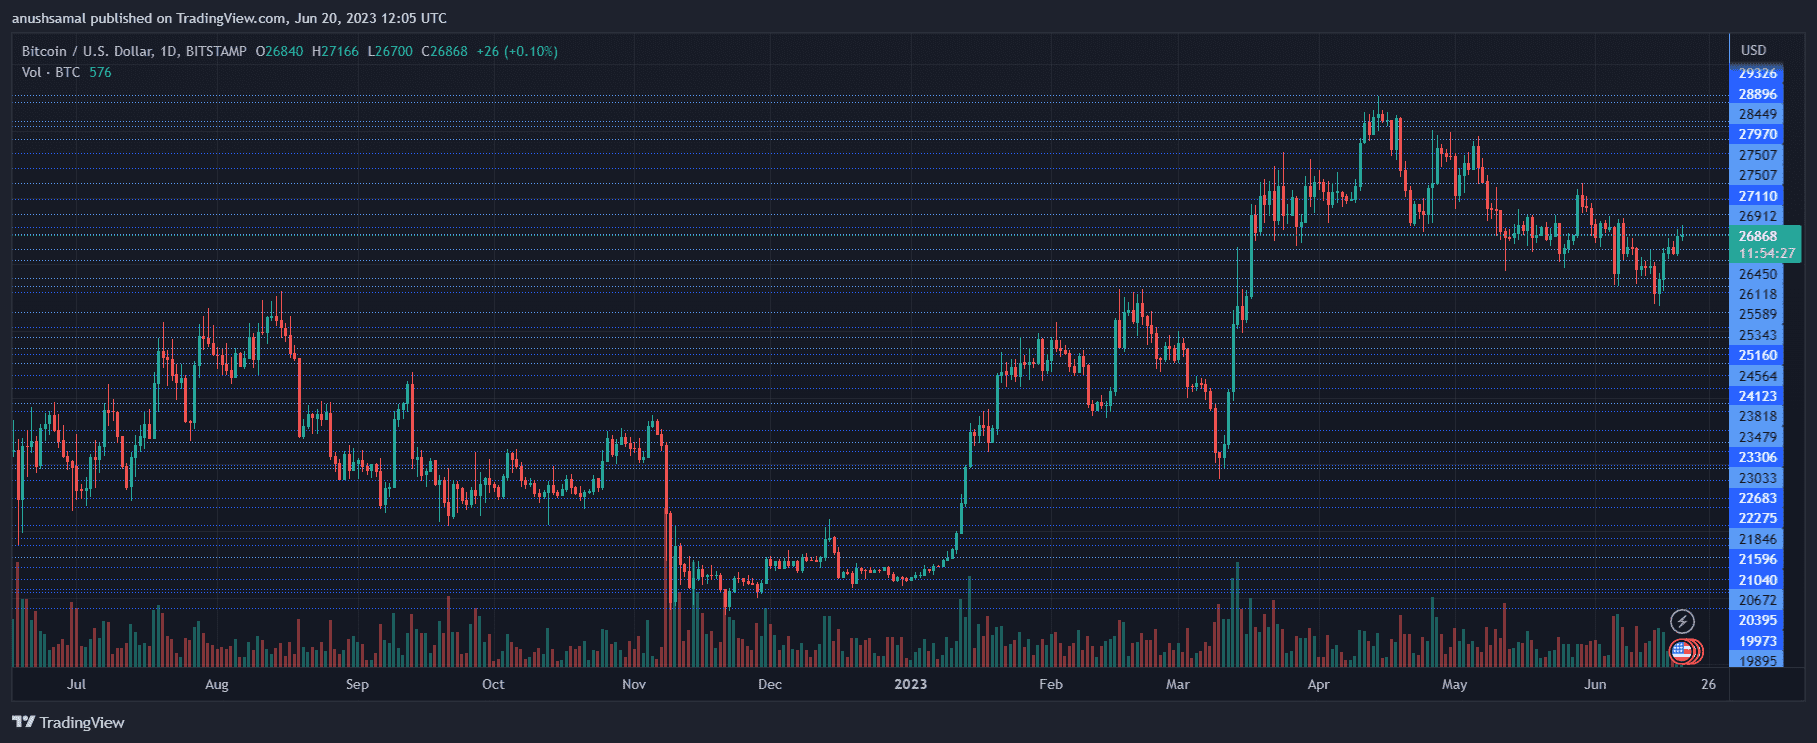The image size is (1817, 743).
Task: Click the Nov label on time axis
Action: point(634,684)
